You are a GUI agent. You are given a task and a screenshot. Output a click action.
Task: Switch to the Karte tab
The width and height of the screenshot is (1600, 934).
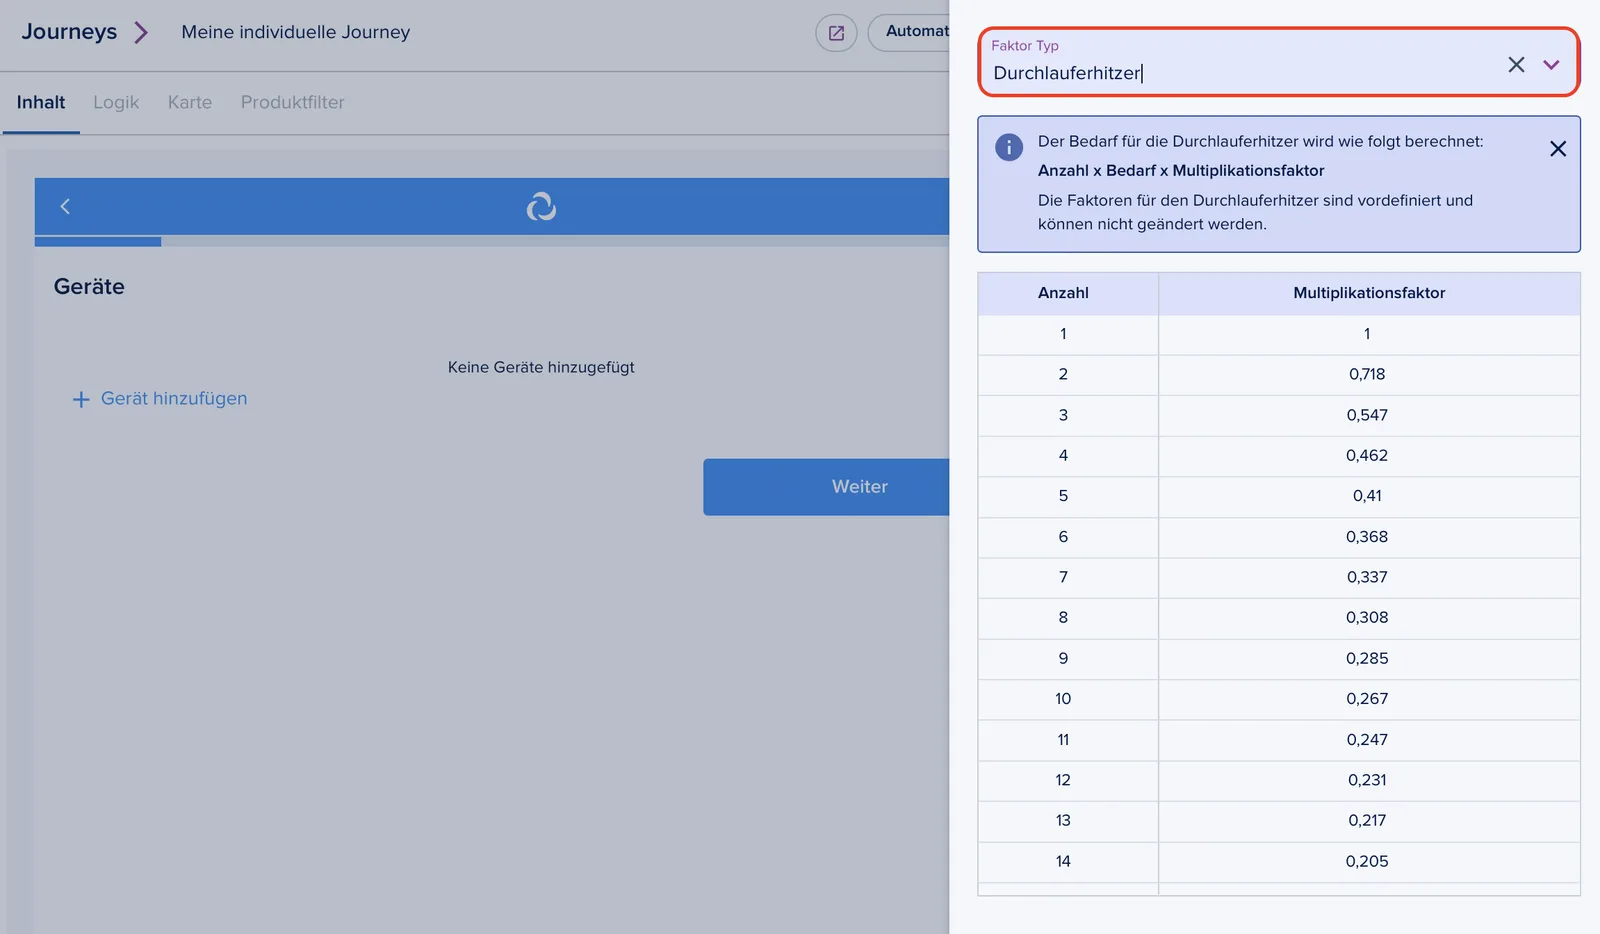[x=190, y=102]
